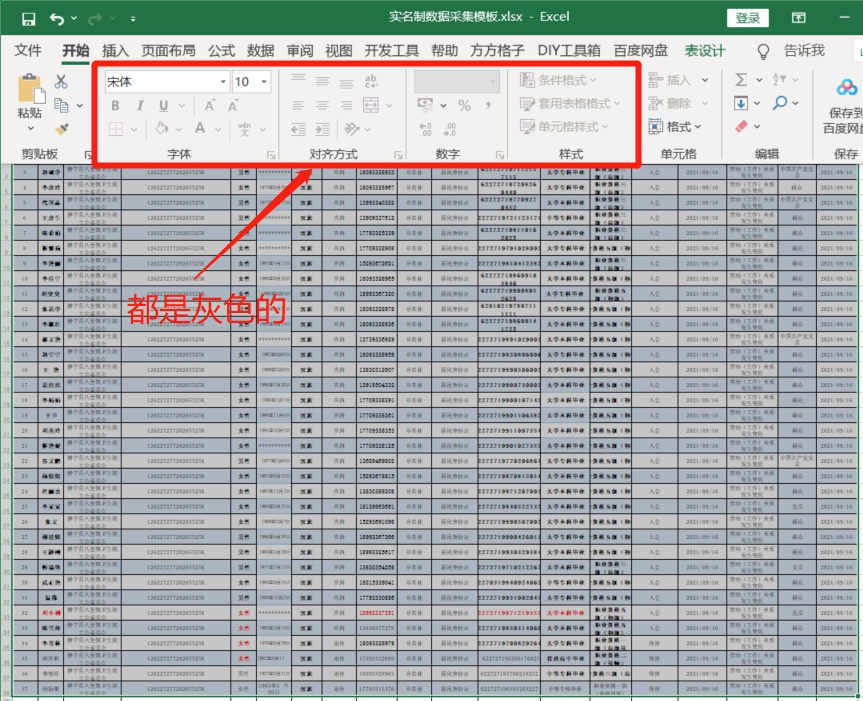Click the Orientation text rotation icon

351,129
